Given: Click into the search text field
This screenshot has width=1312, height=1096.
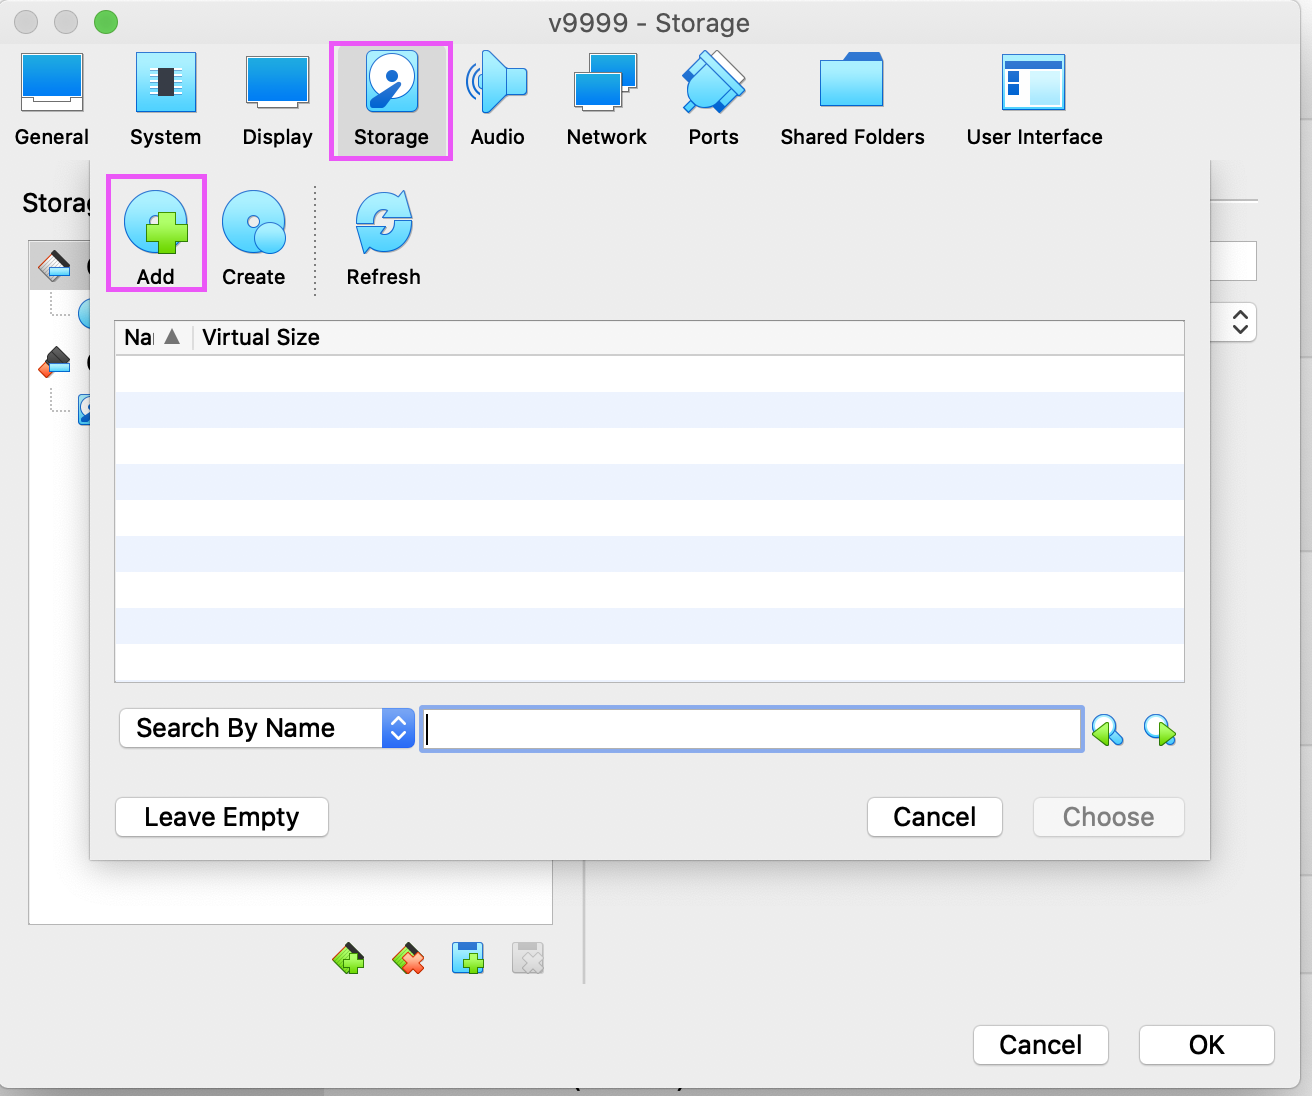Looking at the screenshot, I should pyautogui.click(x=750, y=729).
